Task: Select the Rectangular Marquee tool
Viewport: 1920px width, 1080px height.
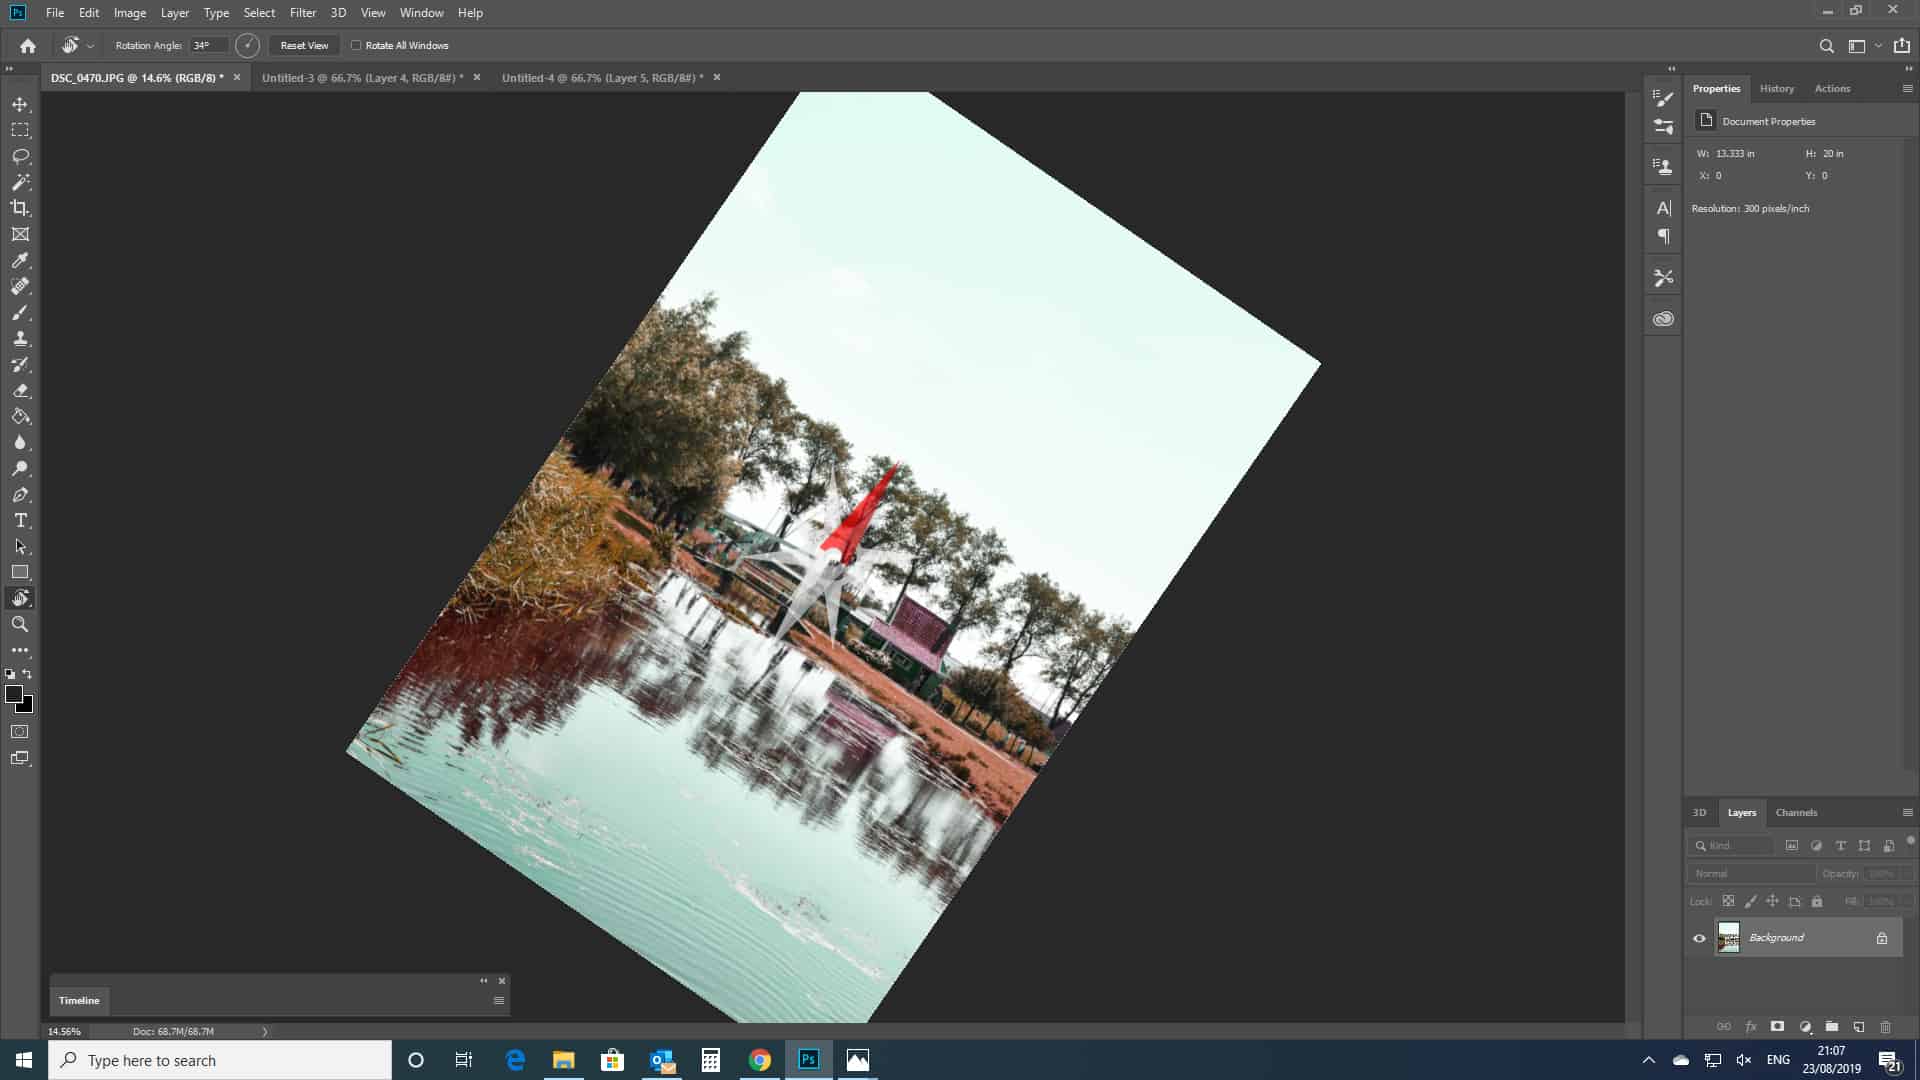Action: [20, 130]
